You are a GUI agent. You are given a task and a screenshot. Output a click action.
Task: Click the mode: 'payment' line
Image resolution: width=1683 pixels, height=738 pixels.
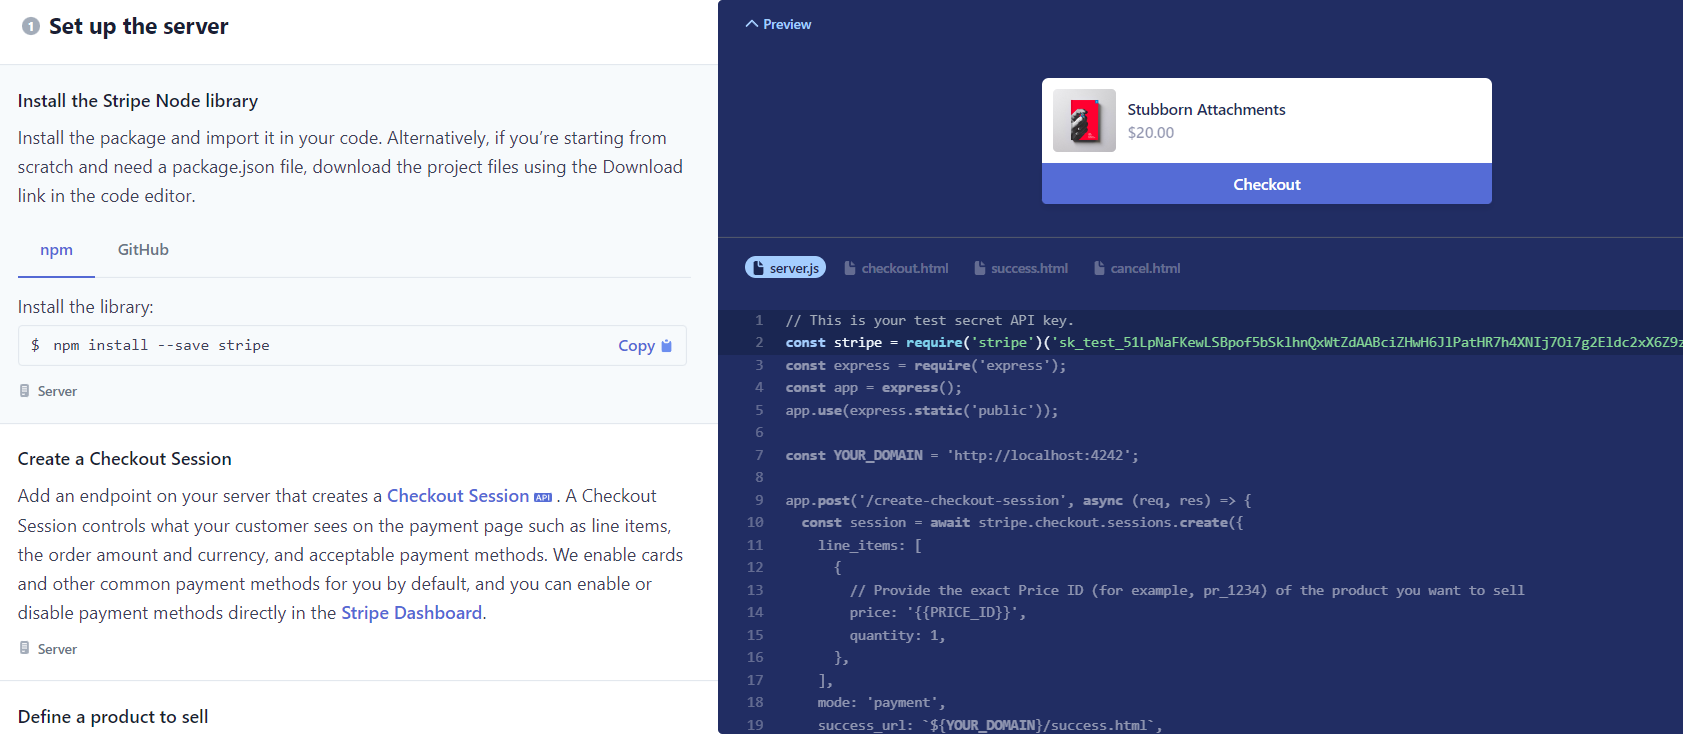[881, 703]
